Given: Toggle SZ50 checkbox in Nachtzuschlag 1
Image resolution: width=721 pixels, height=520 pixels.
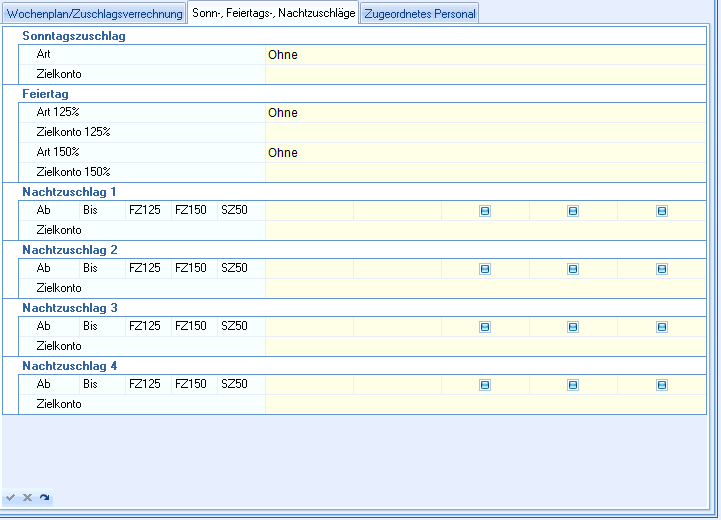Looking at the screenshot, I should click(662, 211).
